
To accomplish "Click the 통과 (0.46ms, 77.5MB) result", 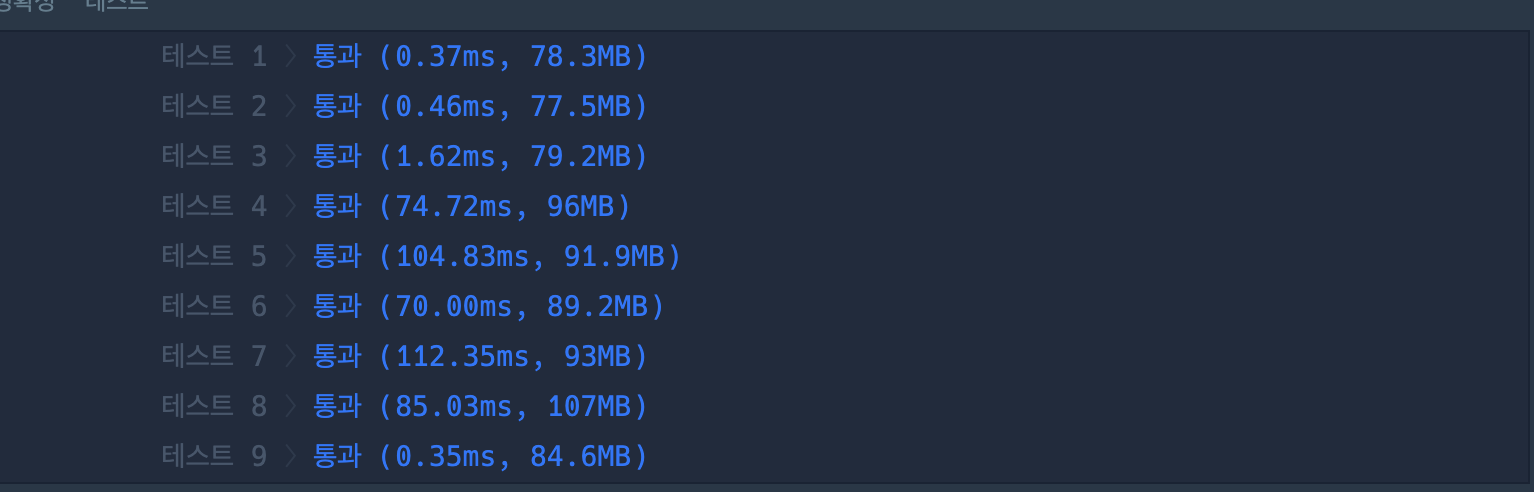I will (481, 107).
